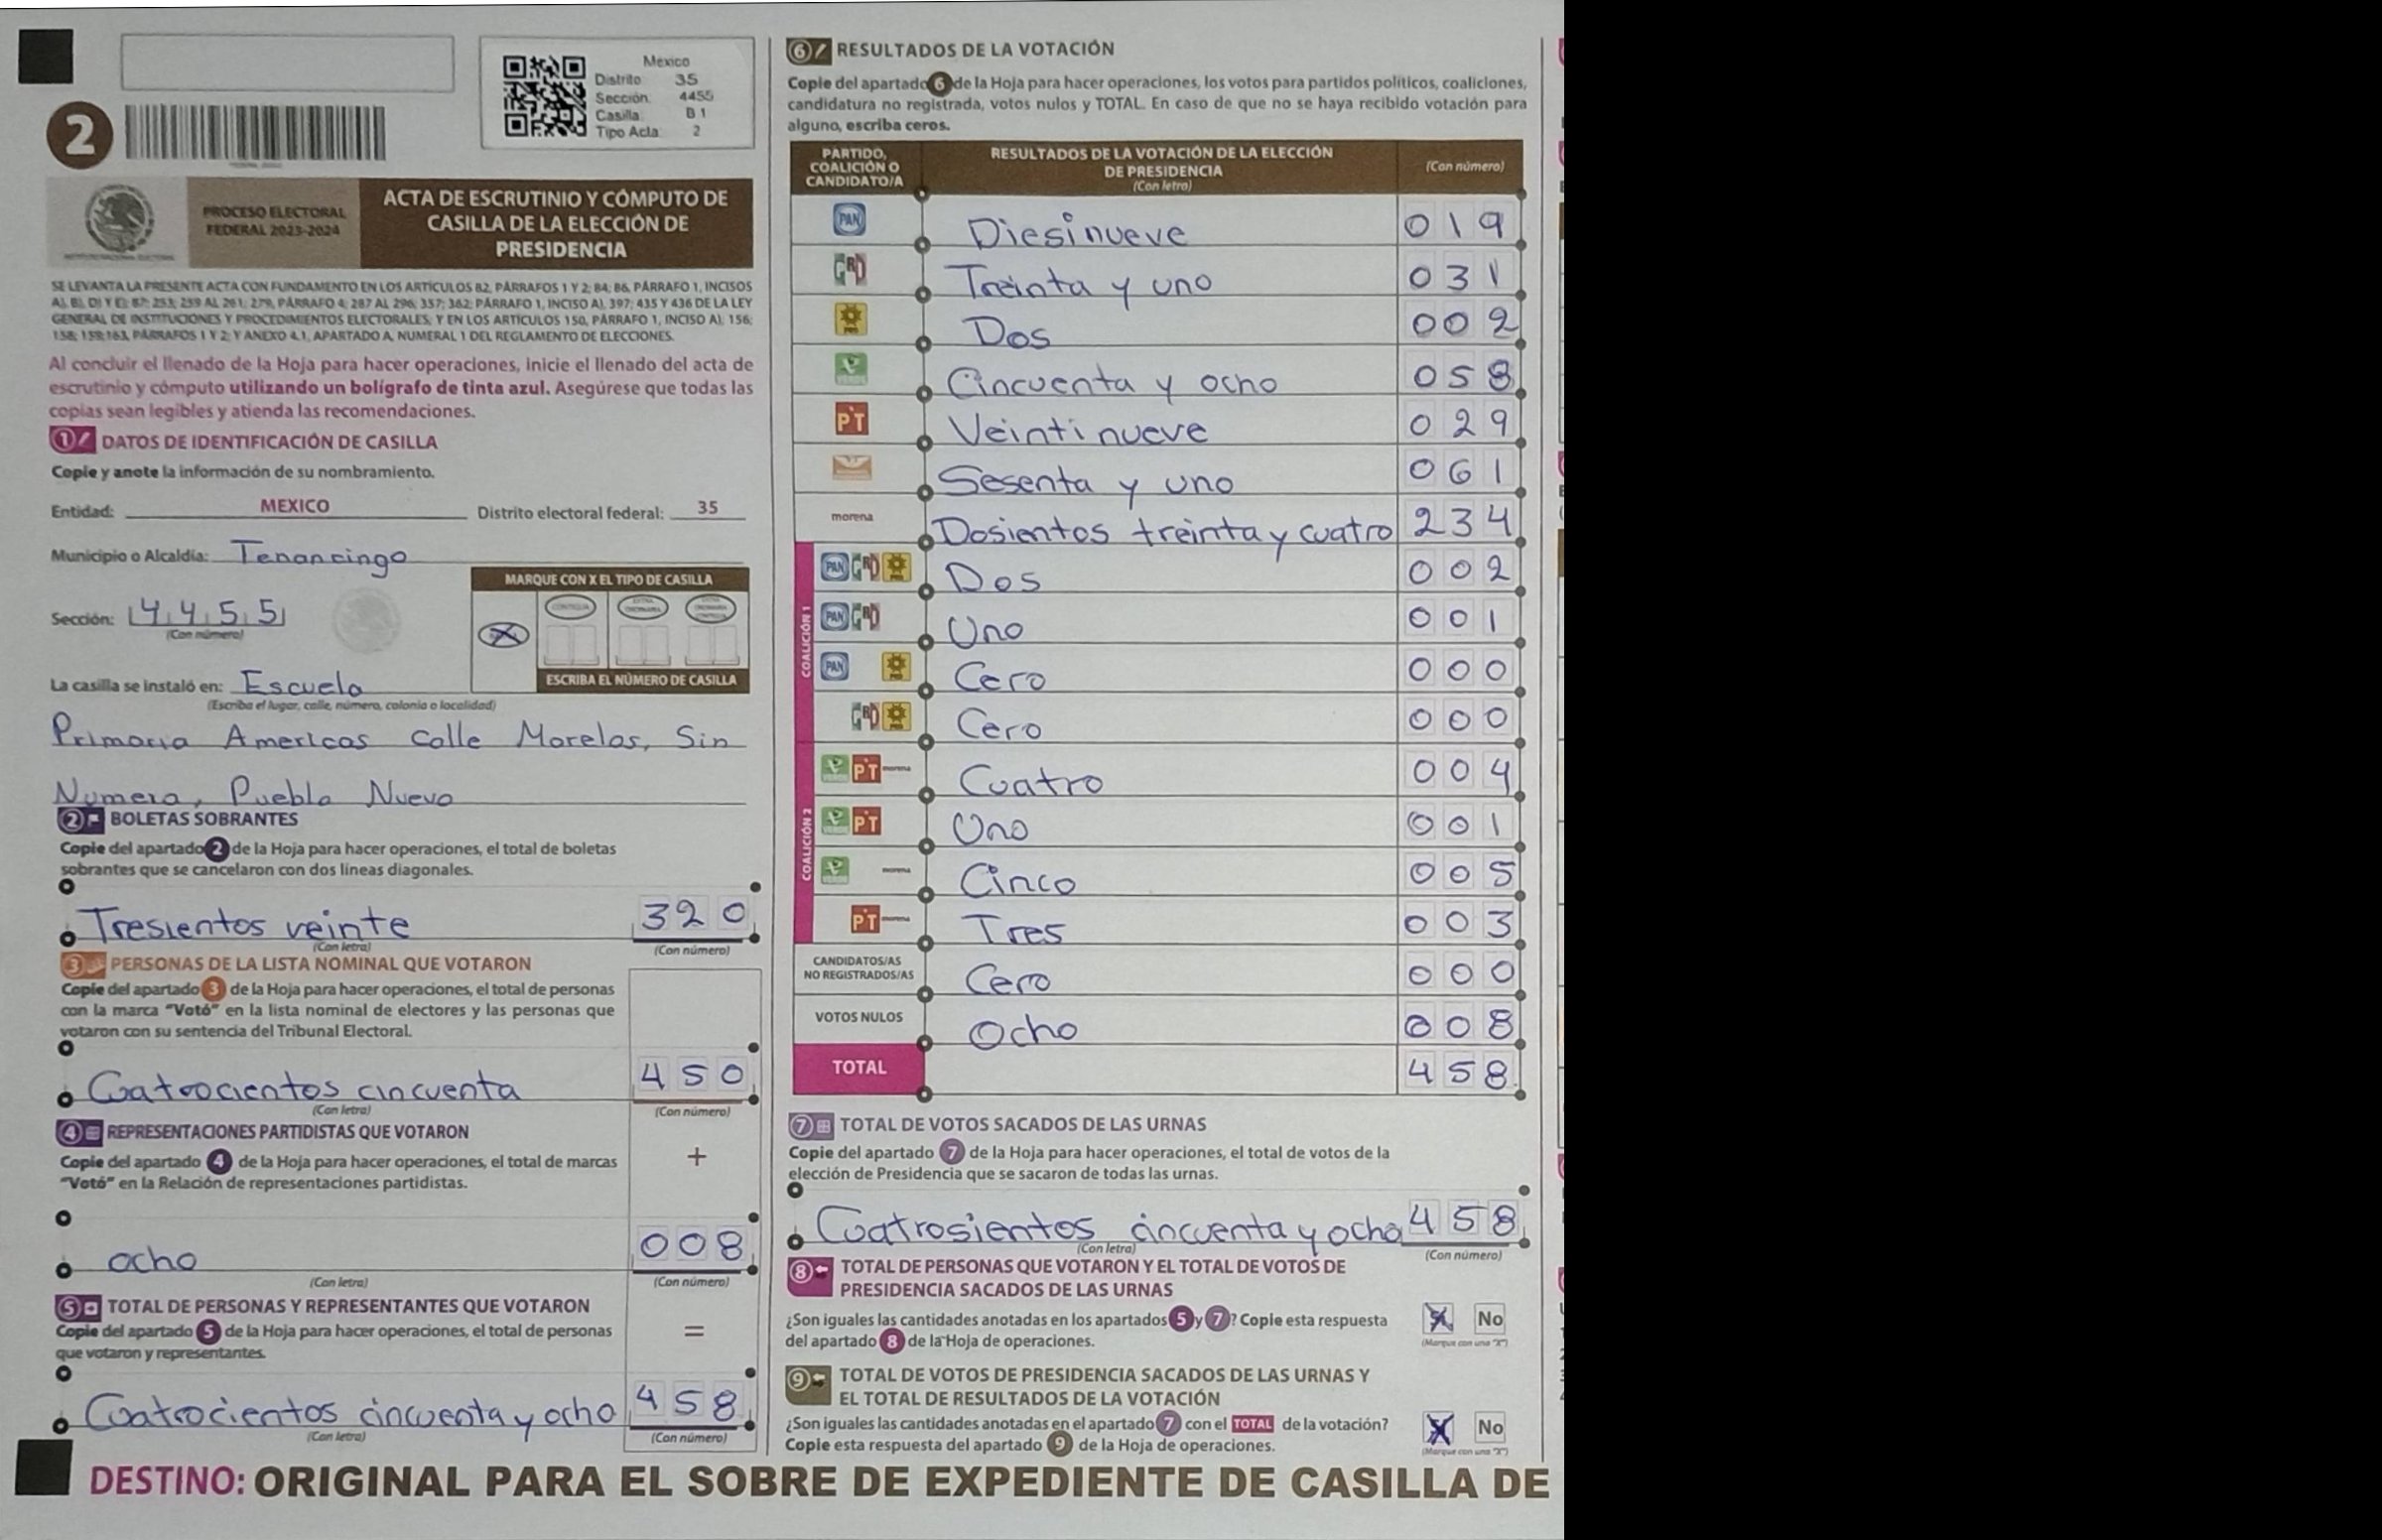The image size is (2382, 1540).
Task: Click the green Verde logo in Cincuenta y ocho row
Action: pyautogui.click(x=851, y=370)
